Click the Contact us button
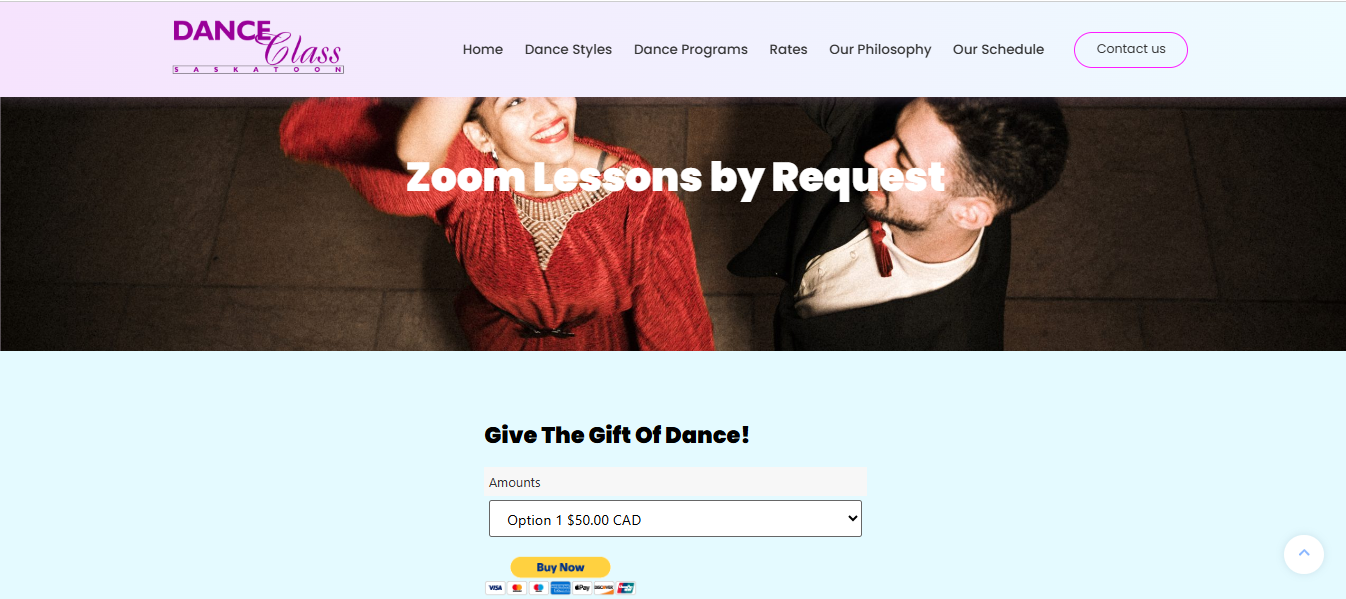 1131,49
